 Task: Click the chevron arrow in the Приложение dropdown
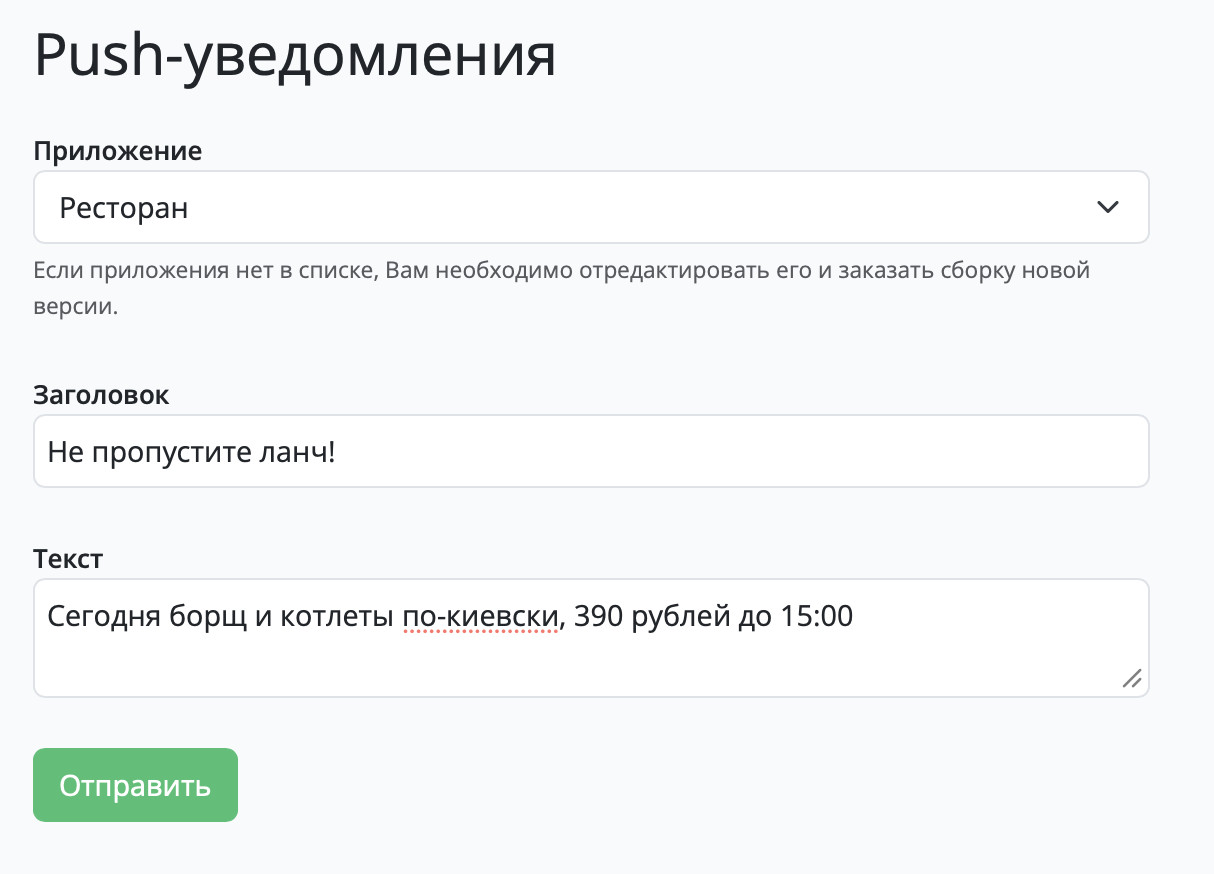coord(1107,207)
